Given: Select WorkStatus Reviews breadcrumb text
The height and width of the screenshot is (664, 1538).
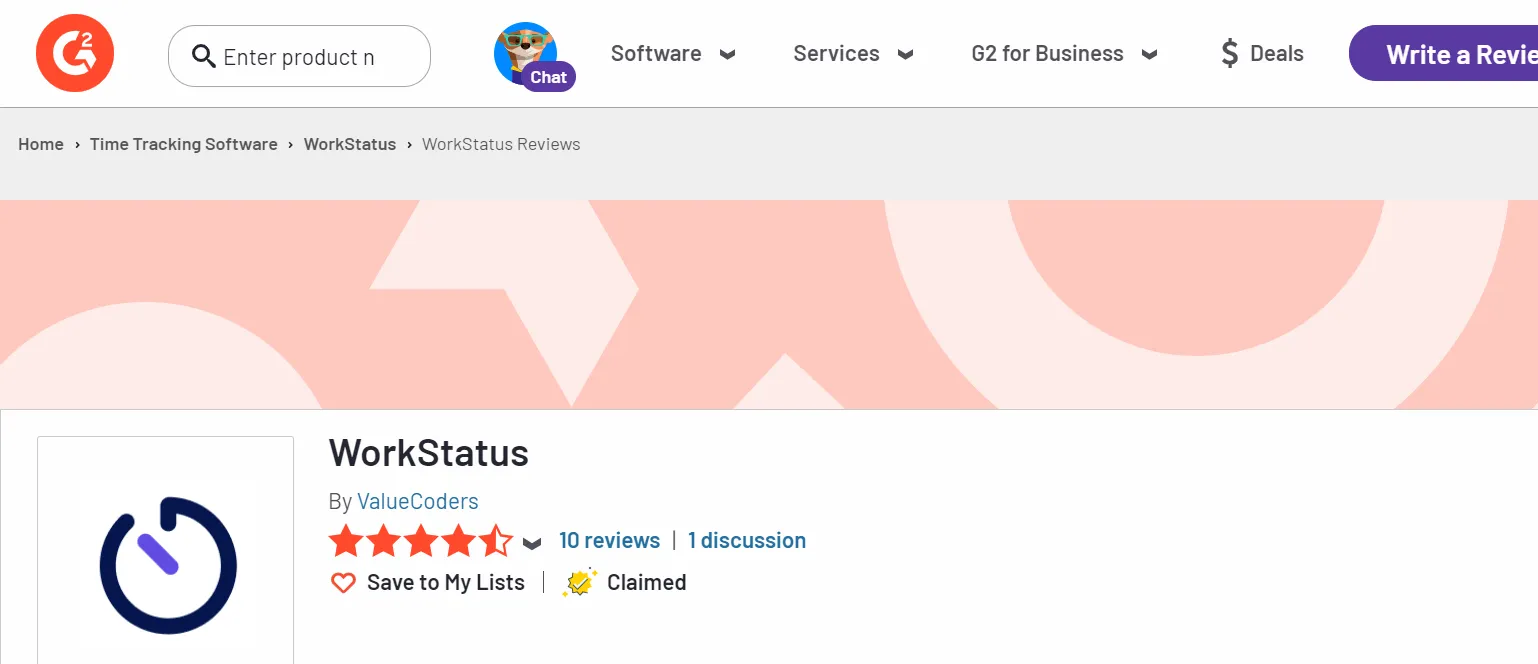Looking at the screenshot, I should [x=501, y=144].
